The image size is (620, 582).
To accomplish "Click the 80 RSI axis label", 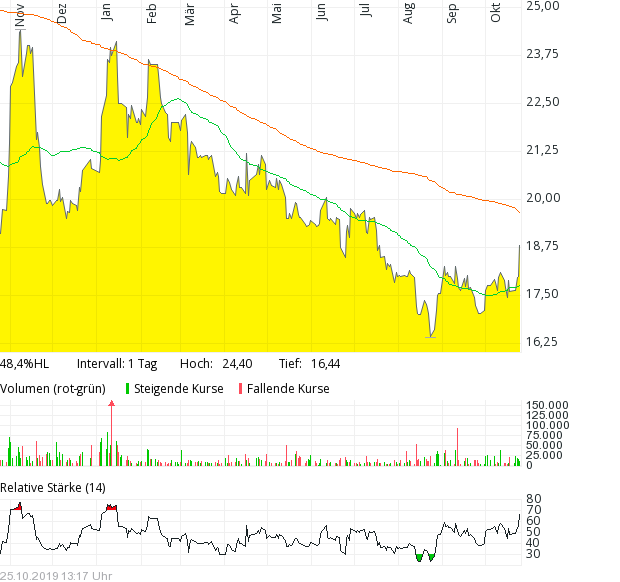I will point(533,499).
